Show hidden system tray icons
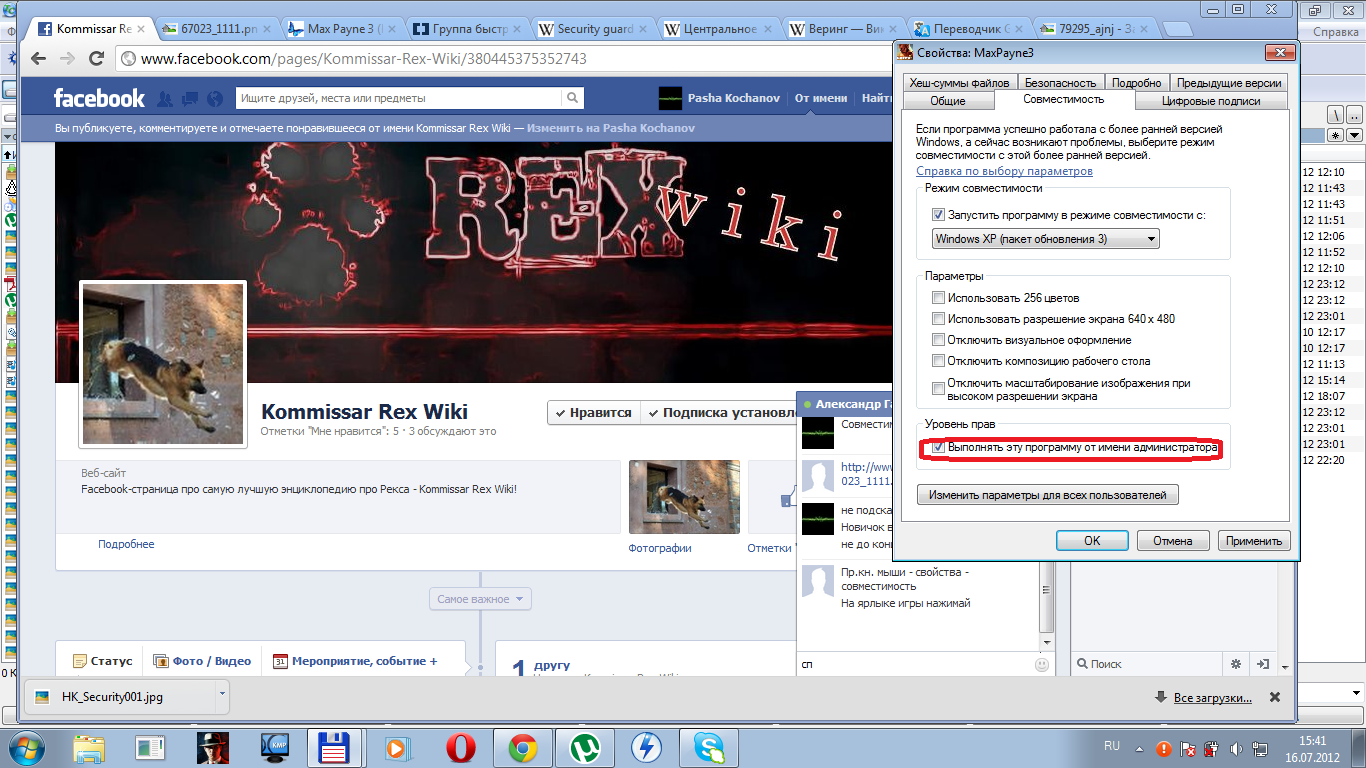The image size is (1366, 768). 1139,747
